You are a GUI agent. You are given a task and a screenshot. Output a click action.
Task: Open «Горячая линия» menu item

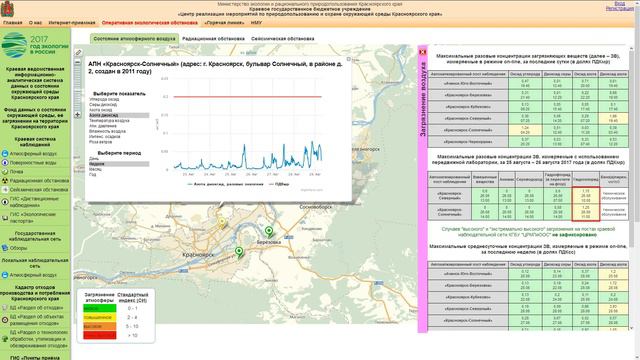point(224,23)
